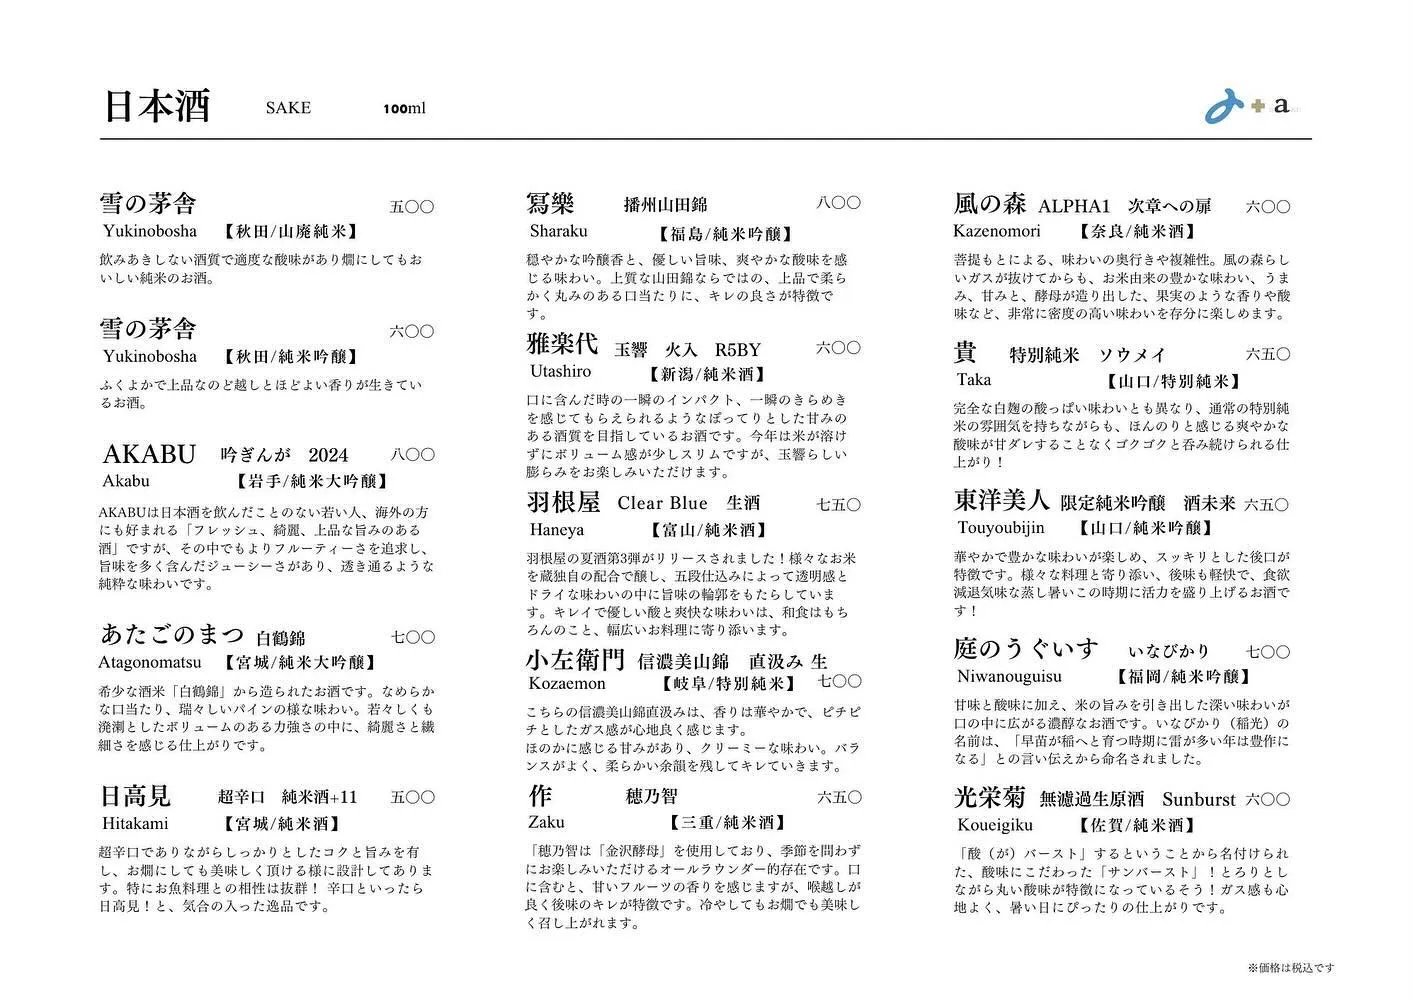Select あたごのまつ sake name
This screenshot has height=1001, width=1415.
[172, 634]
